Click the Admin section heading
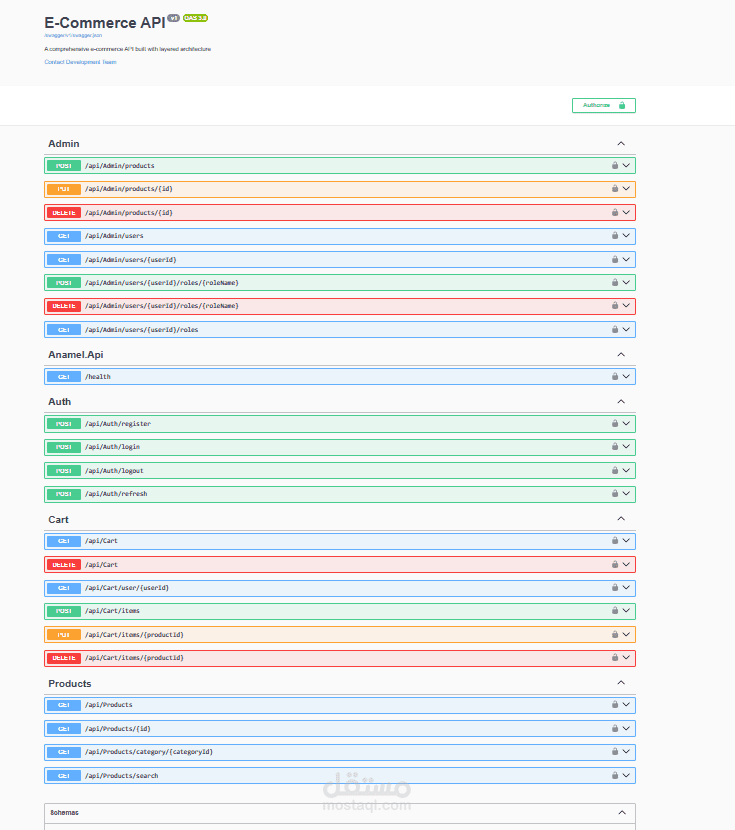 tap(63, 143)
